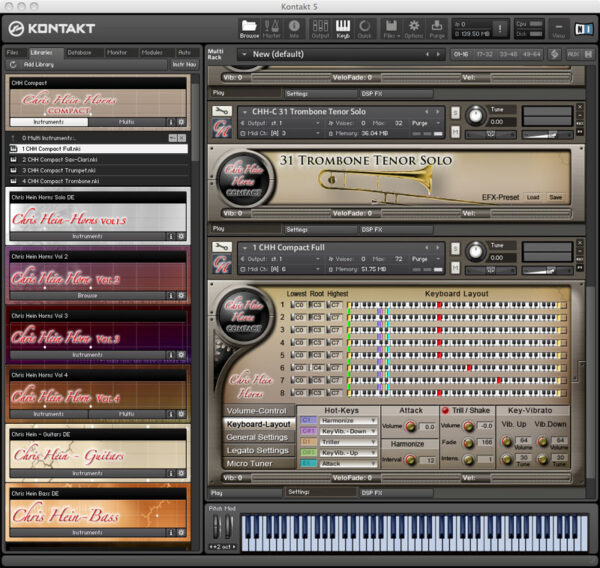Open the Output mixer icon

click(x=320, y=29)
